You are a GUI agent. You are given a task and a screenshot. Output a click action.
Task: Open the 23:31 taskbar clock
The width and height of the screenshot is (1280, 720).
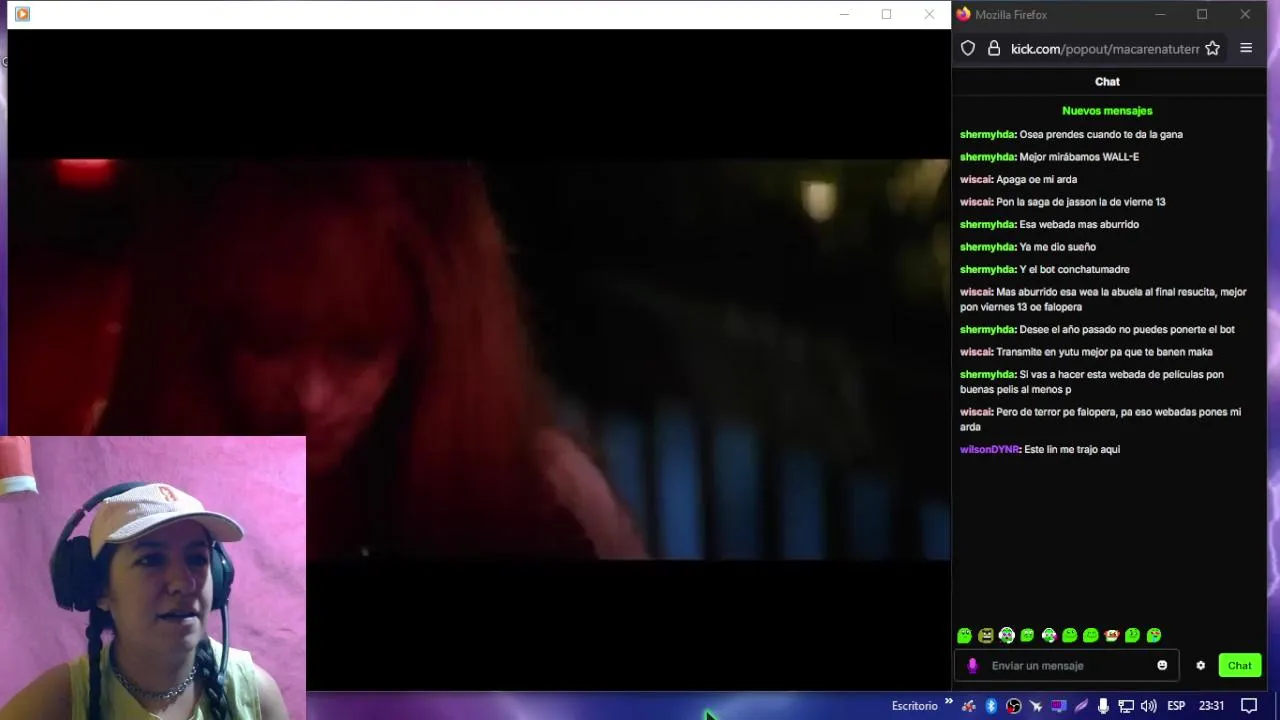click(x=1211, y=706)
